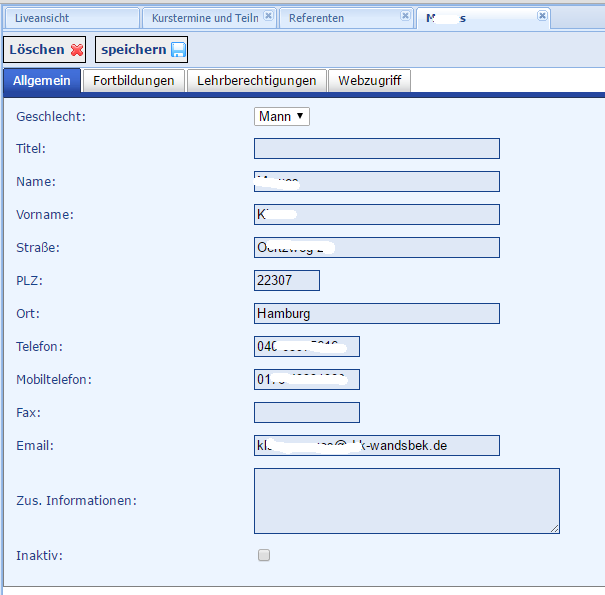The image size is (605, 595).
Task: Switch to the Liveansicht tab
Action: (70, 18)
